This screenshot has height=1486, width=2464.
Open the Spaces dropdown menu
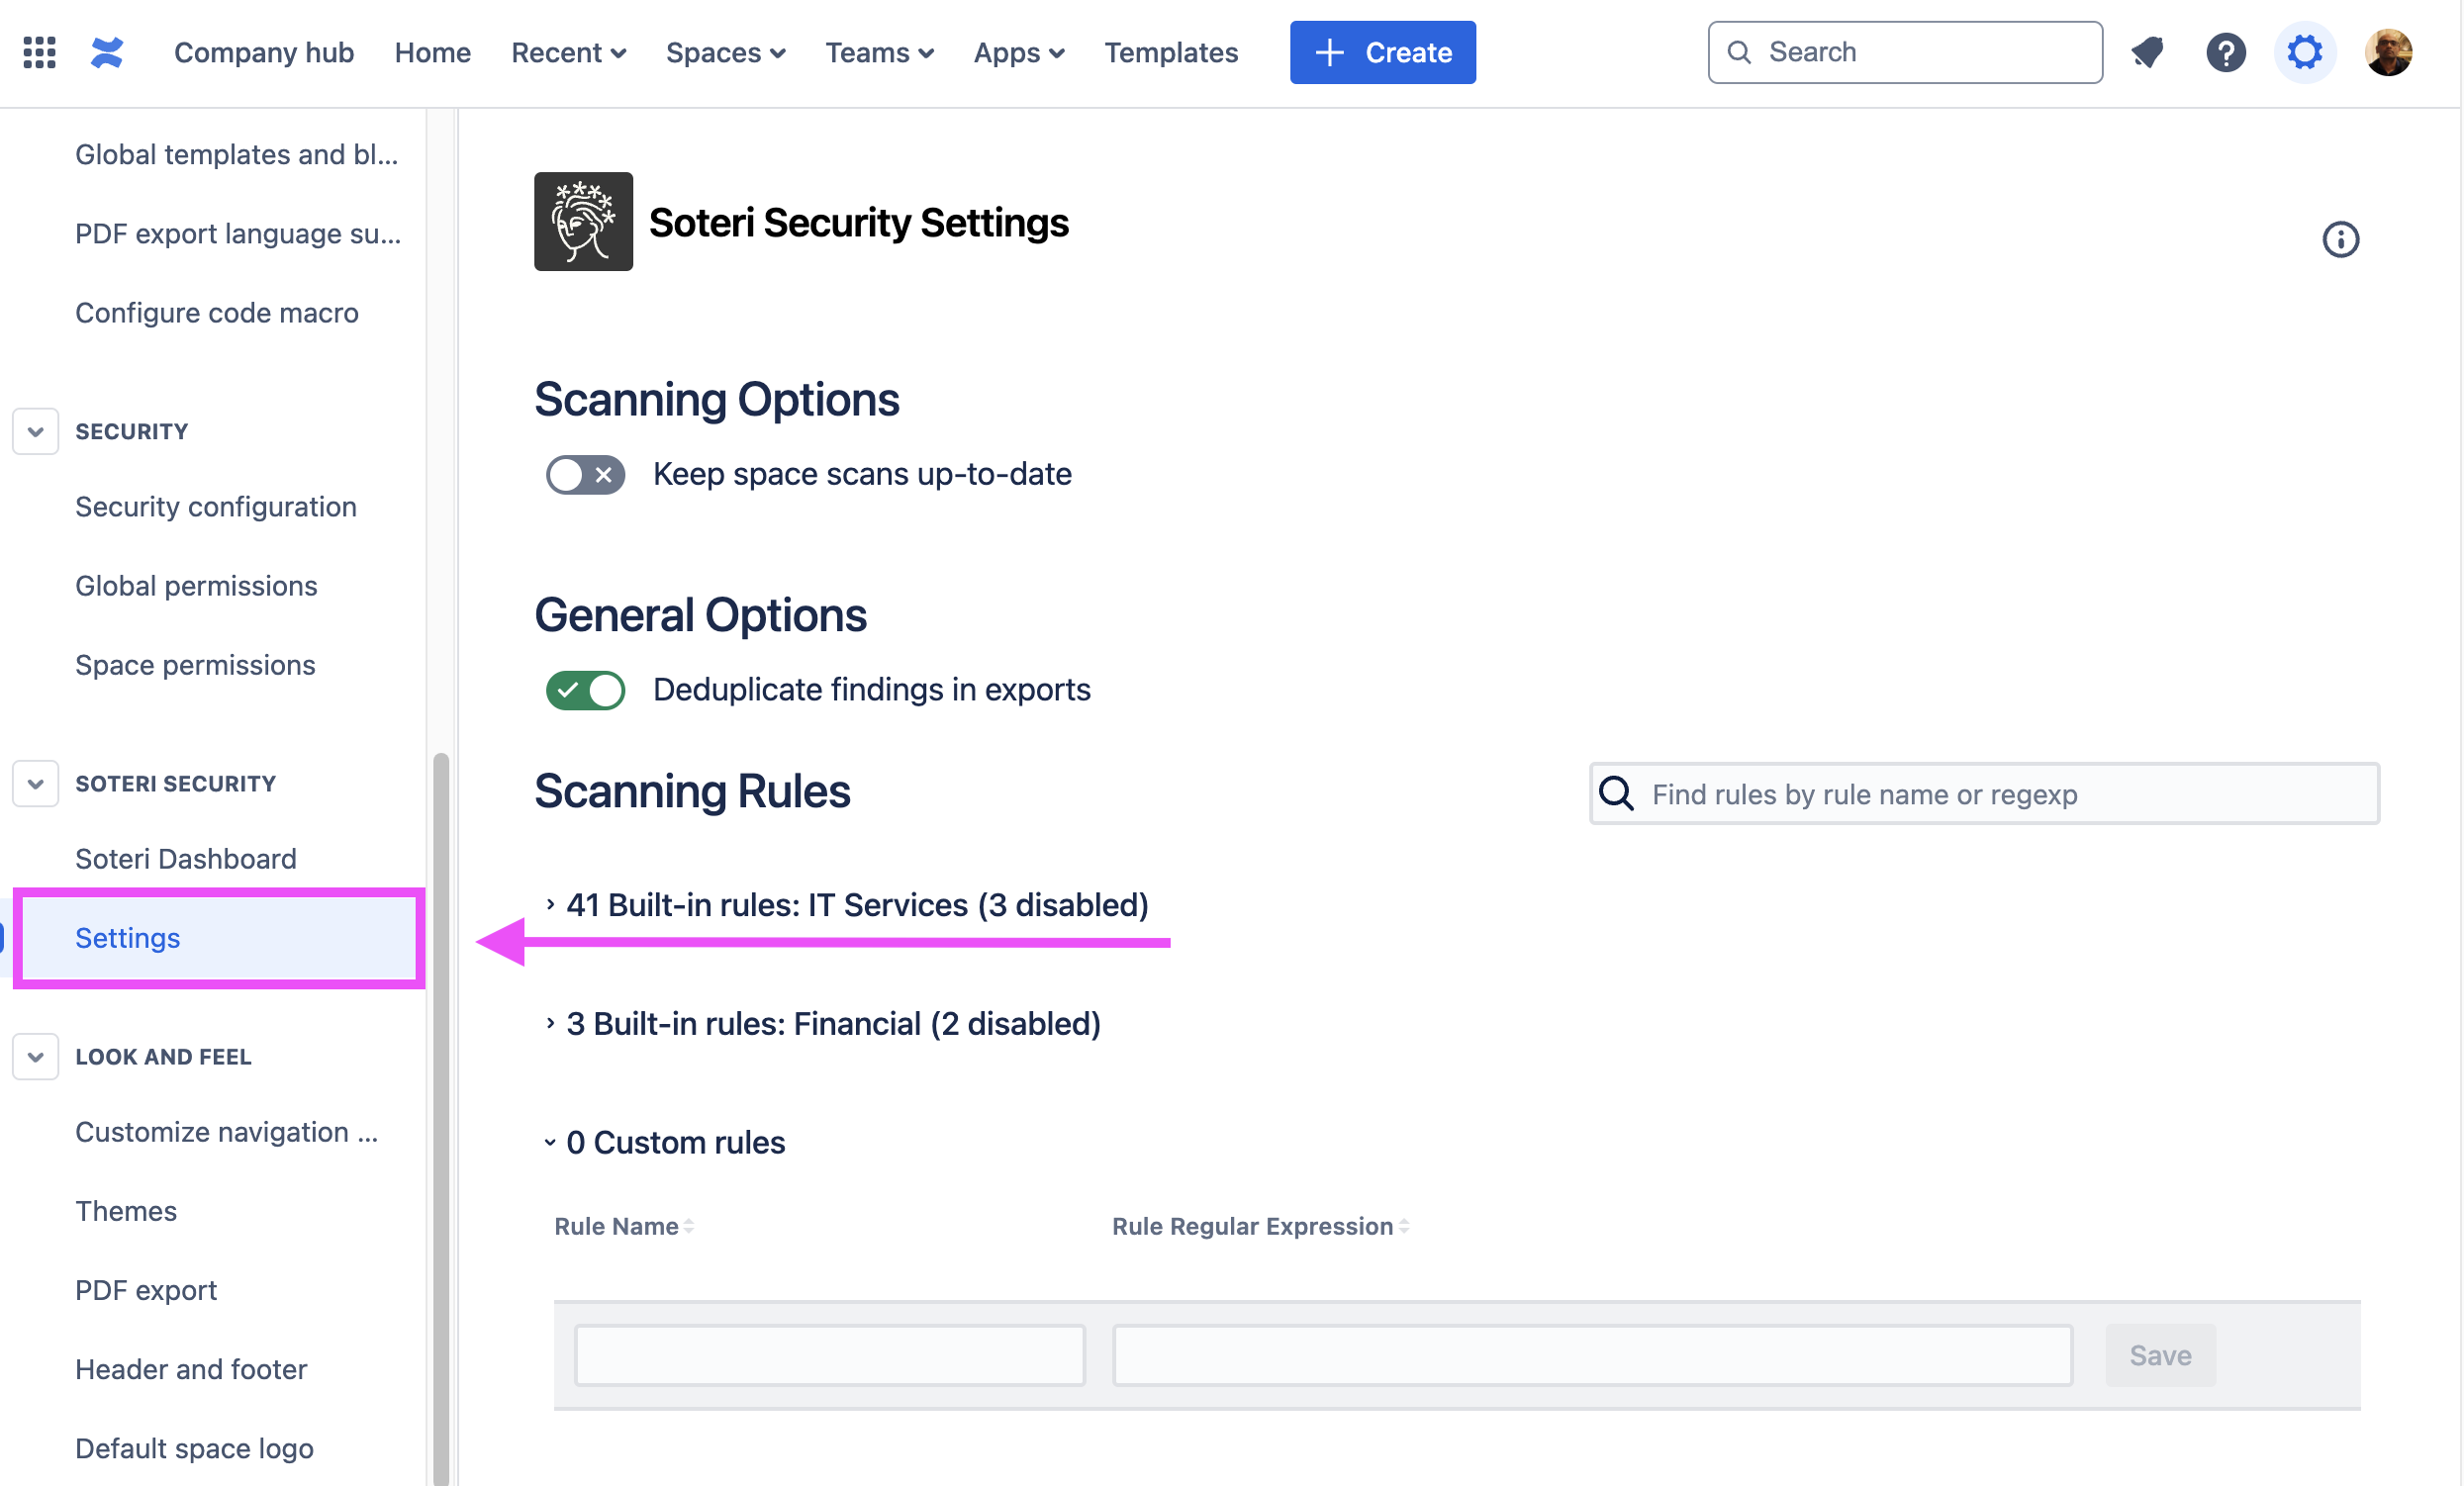[x=726, y=52]
